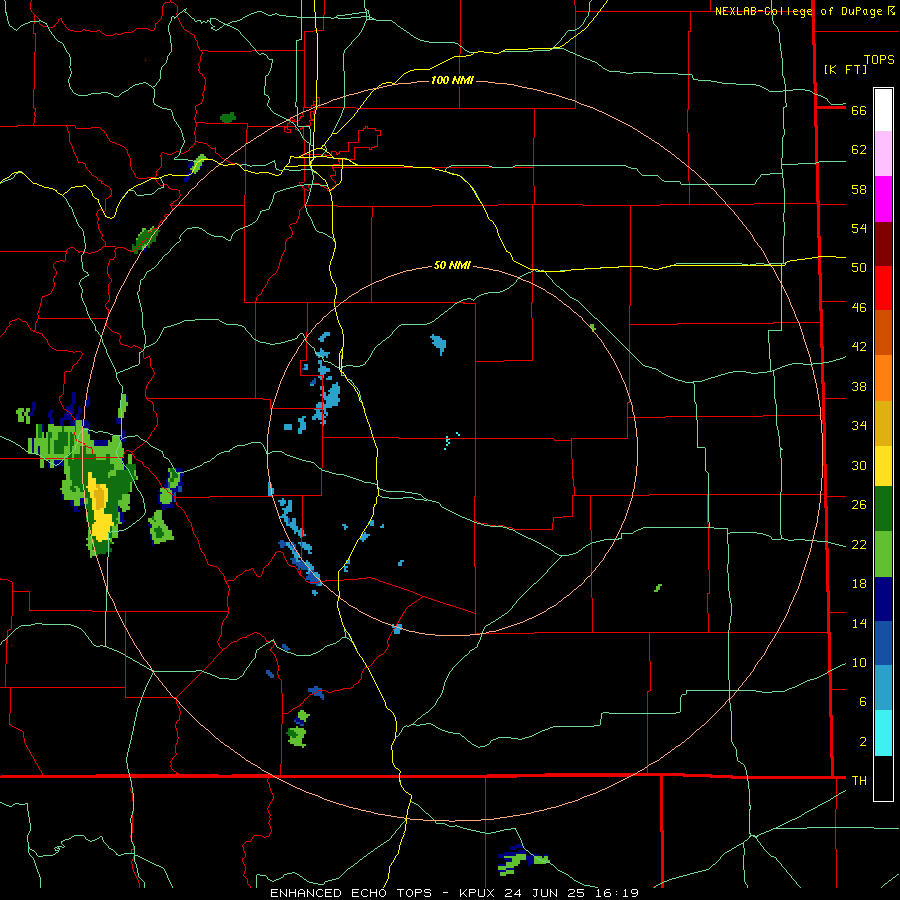Choose the dark green legend swatch
The height and width of the screenshot is (900, 900).
(x=883, y=509)
